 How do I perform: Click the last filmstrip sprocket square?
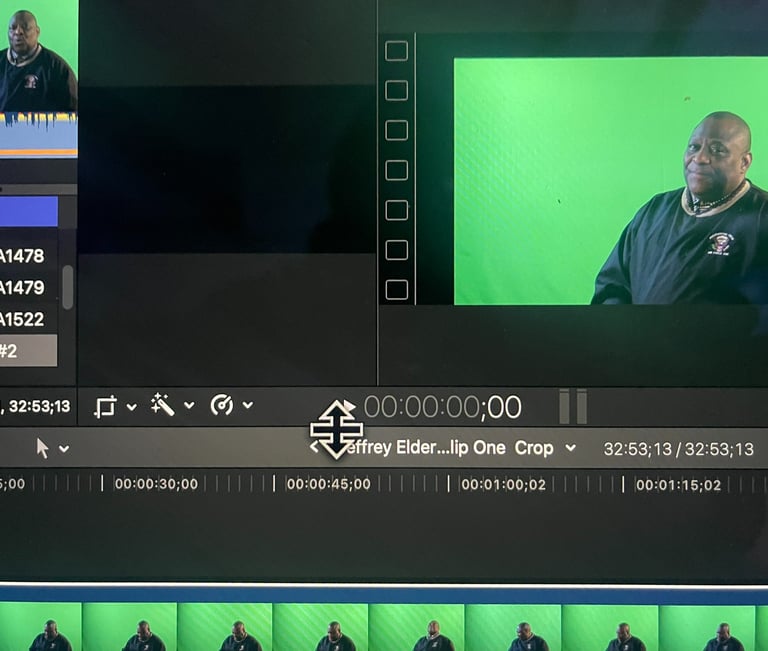pos(396,289)
